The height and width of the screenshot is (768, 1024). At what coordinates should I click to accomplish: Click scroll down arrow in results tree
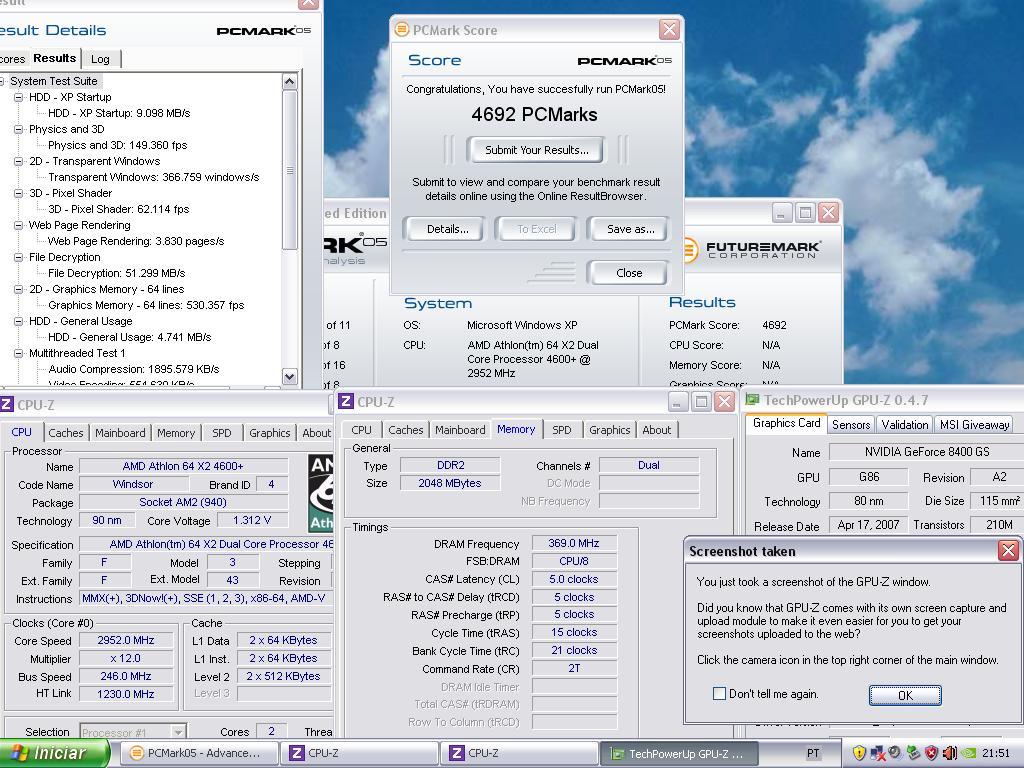point(290,376)
